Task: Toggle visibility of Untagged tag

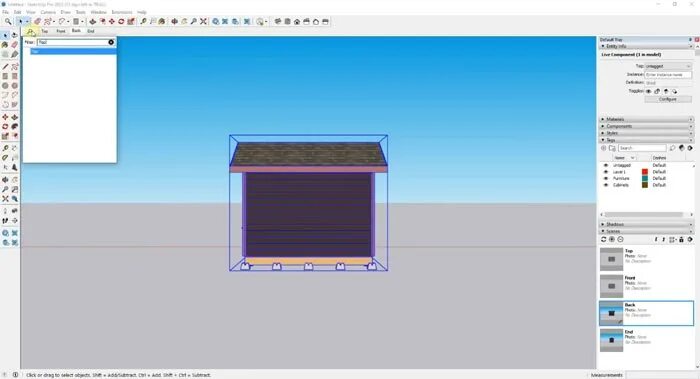Action: click(x=606, y=165)
